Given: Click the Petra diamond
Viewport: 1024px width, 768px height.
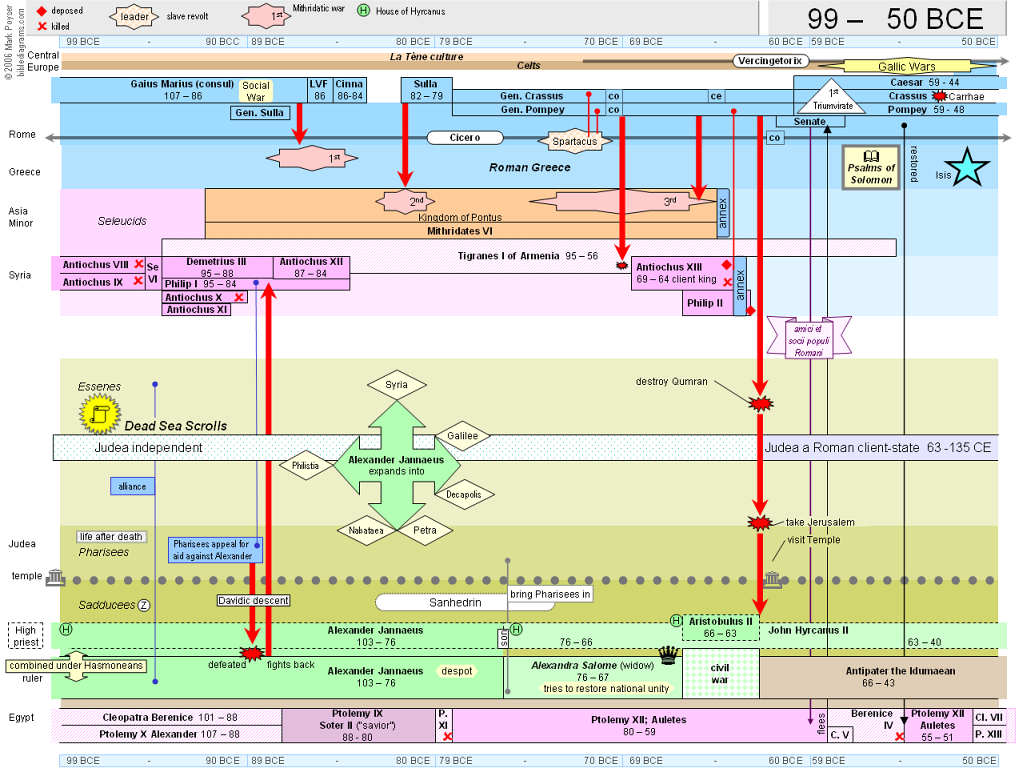Looking at the screenshot, I should coord(425,530).
